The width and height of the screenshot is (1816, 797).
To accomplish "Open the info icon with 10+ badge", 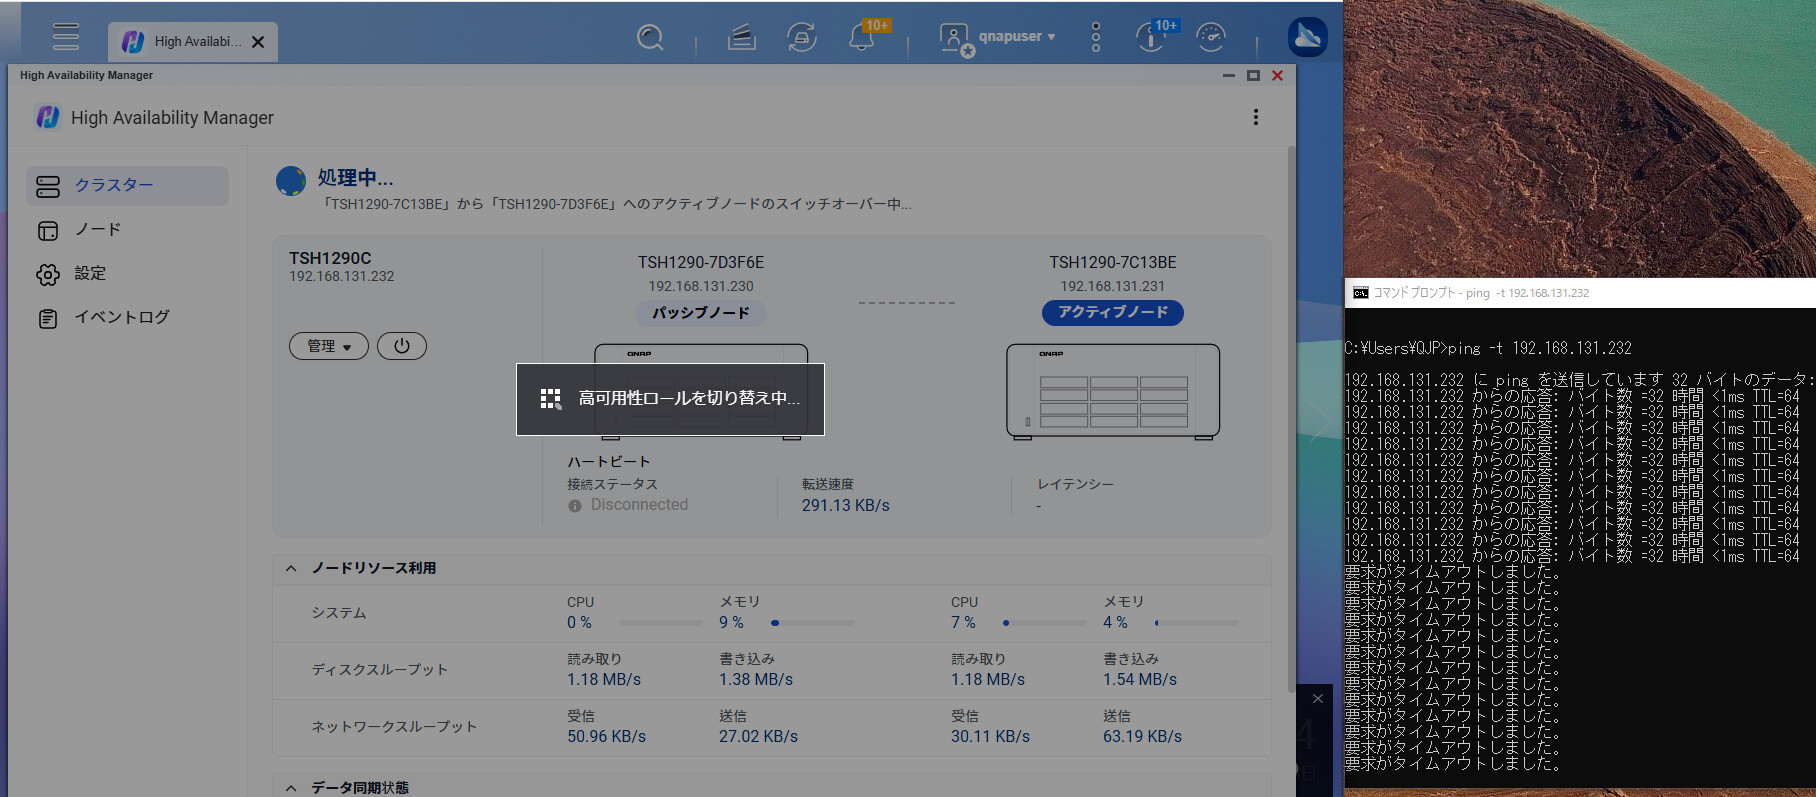I will 1151,38.
